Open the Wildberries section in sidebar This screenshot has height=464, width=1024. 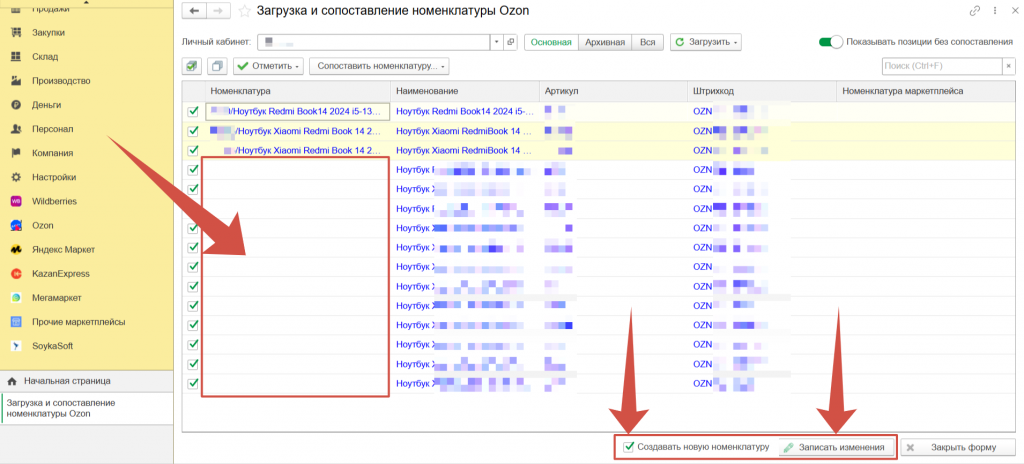[x=54, y=201]
